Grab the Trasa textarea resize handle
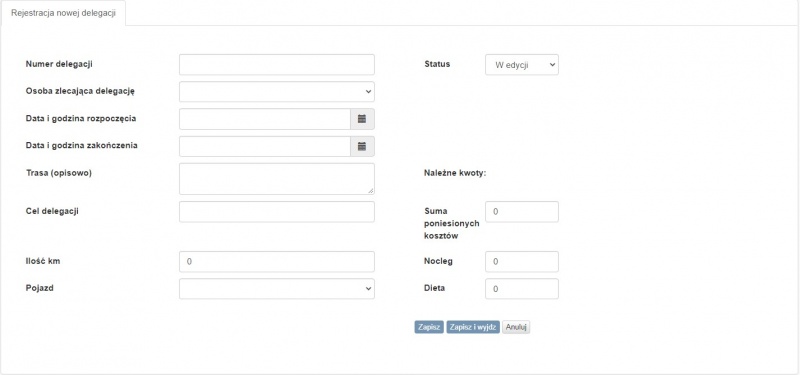Screen dimensions: 800x375 click(371, 191)
